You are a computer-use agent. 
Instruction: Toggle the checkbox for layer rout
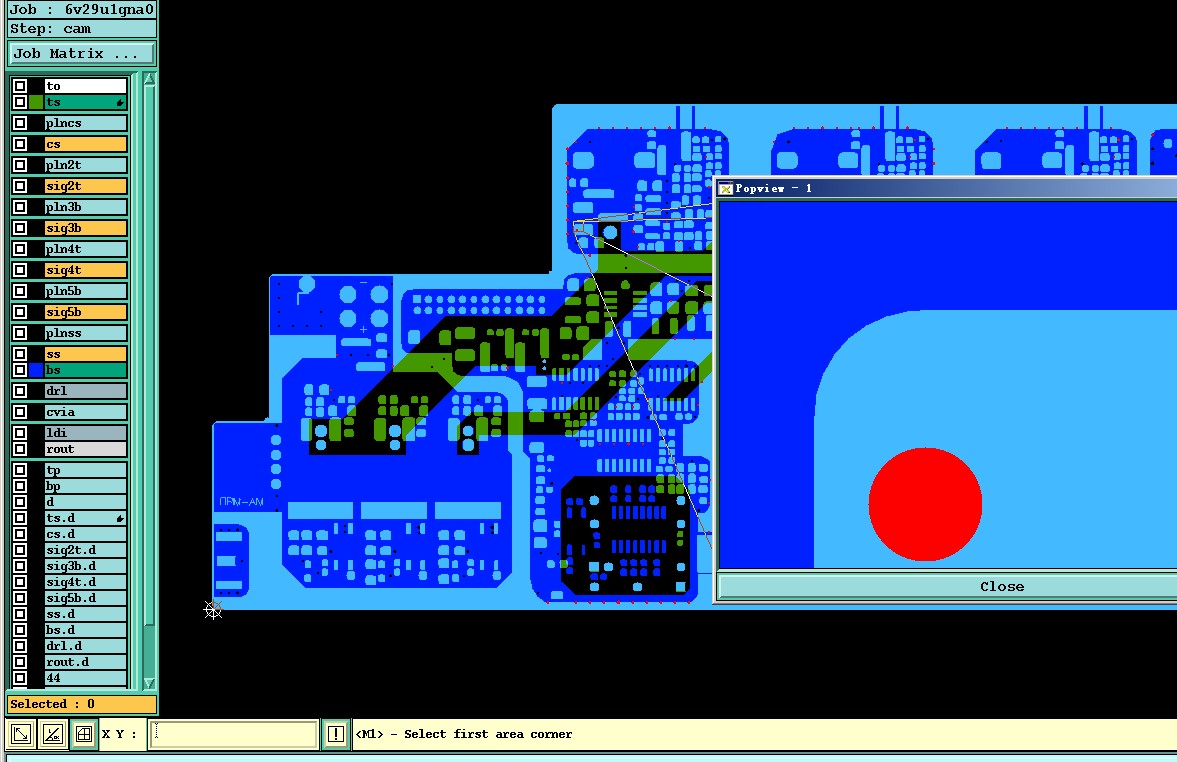pyautogui.click(x=20, y=449)
